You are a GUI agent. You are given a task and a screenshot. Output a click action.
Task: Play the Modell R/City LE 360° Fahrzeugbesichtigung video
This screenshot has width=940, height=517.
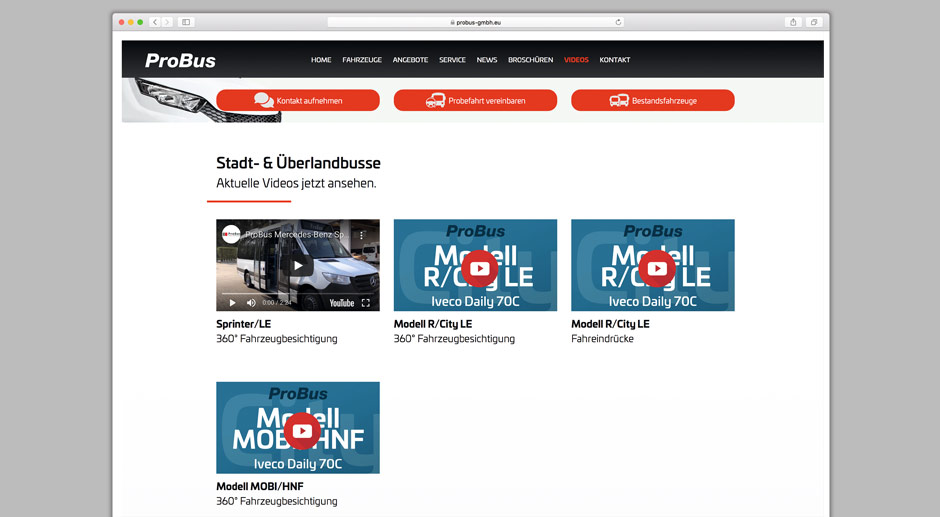(x=480, y=268)
